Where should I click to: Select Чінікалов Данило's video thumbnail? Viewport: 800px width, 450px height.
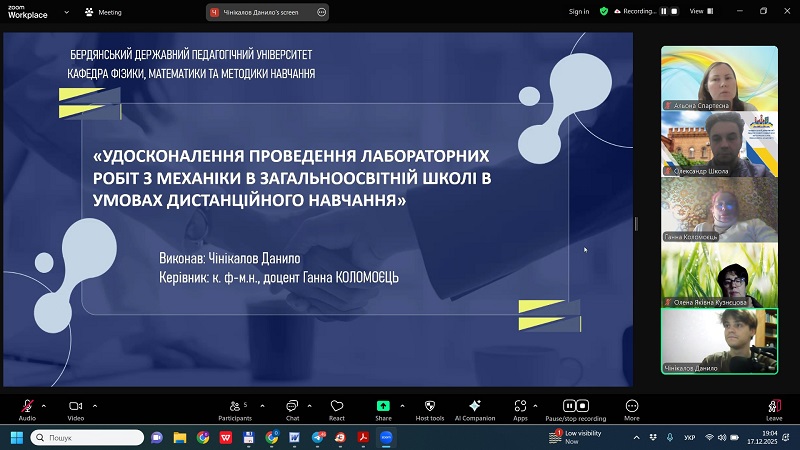(720, 341)
